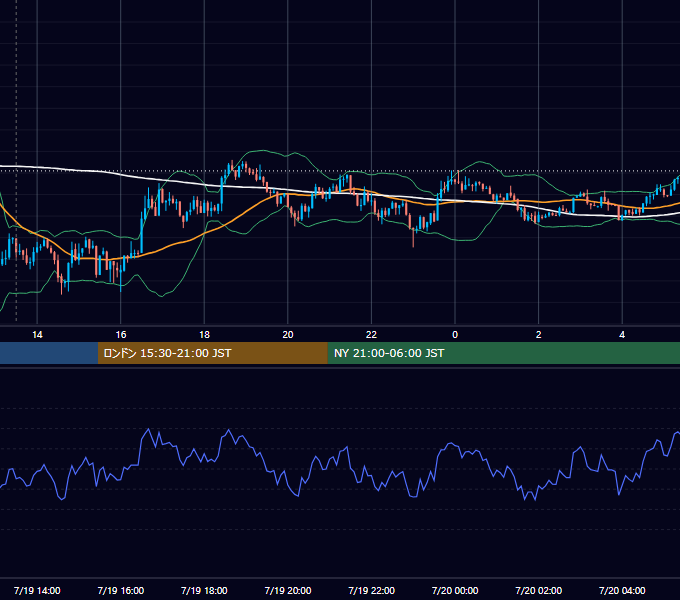Click the hour 0 axis label
Viewport: 680px width, 600px height.
(455, 335)
